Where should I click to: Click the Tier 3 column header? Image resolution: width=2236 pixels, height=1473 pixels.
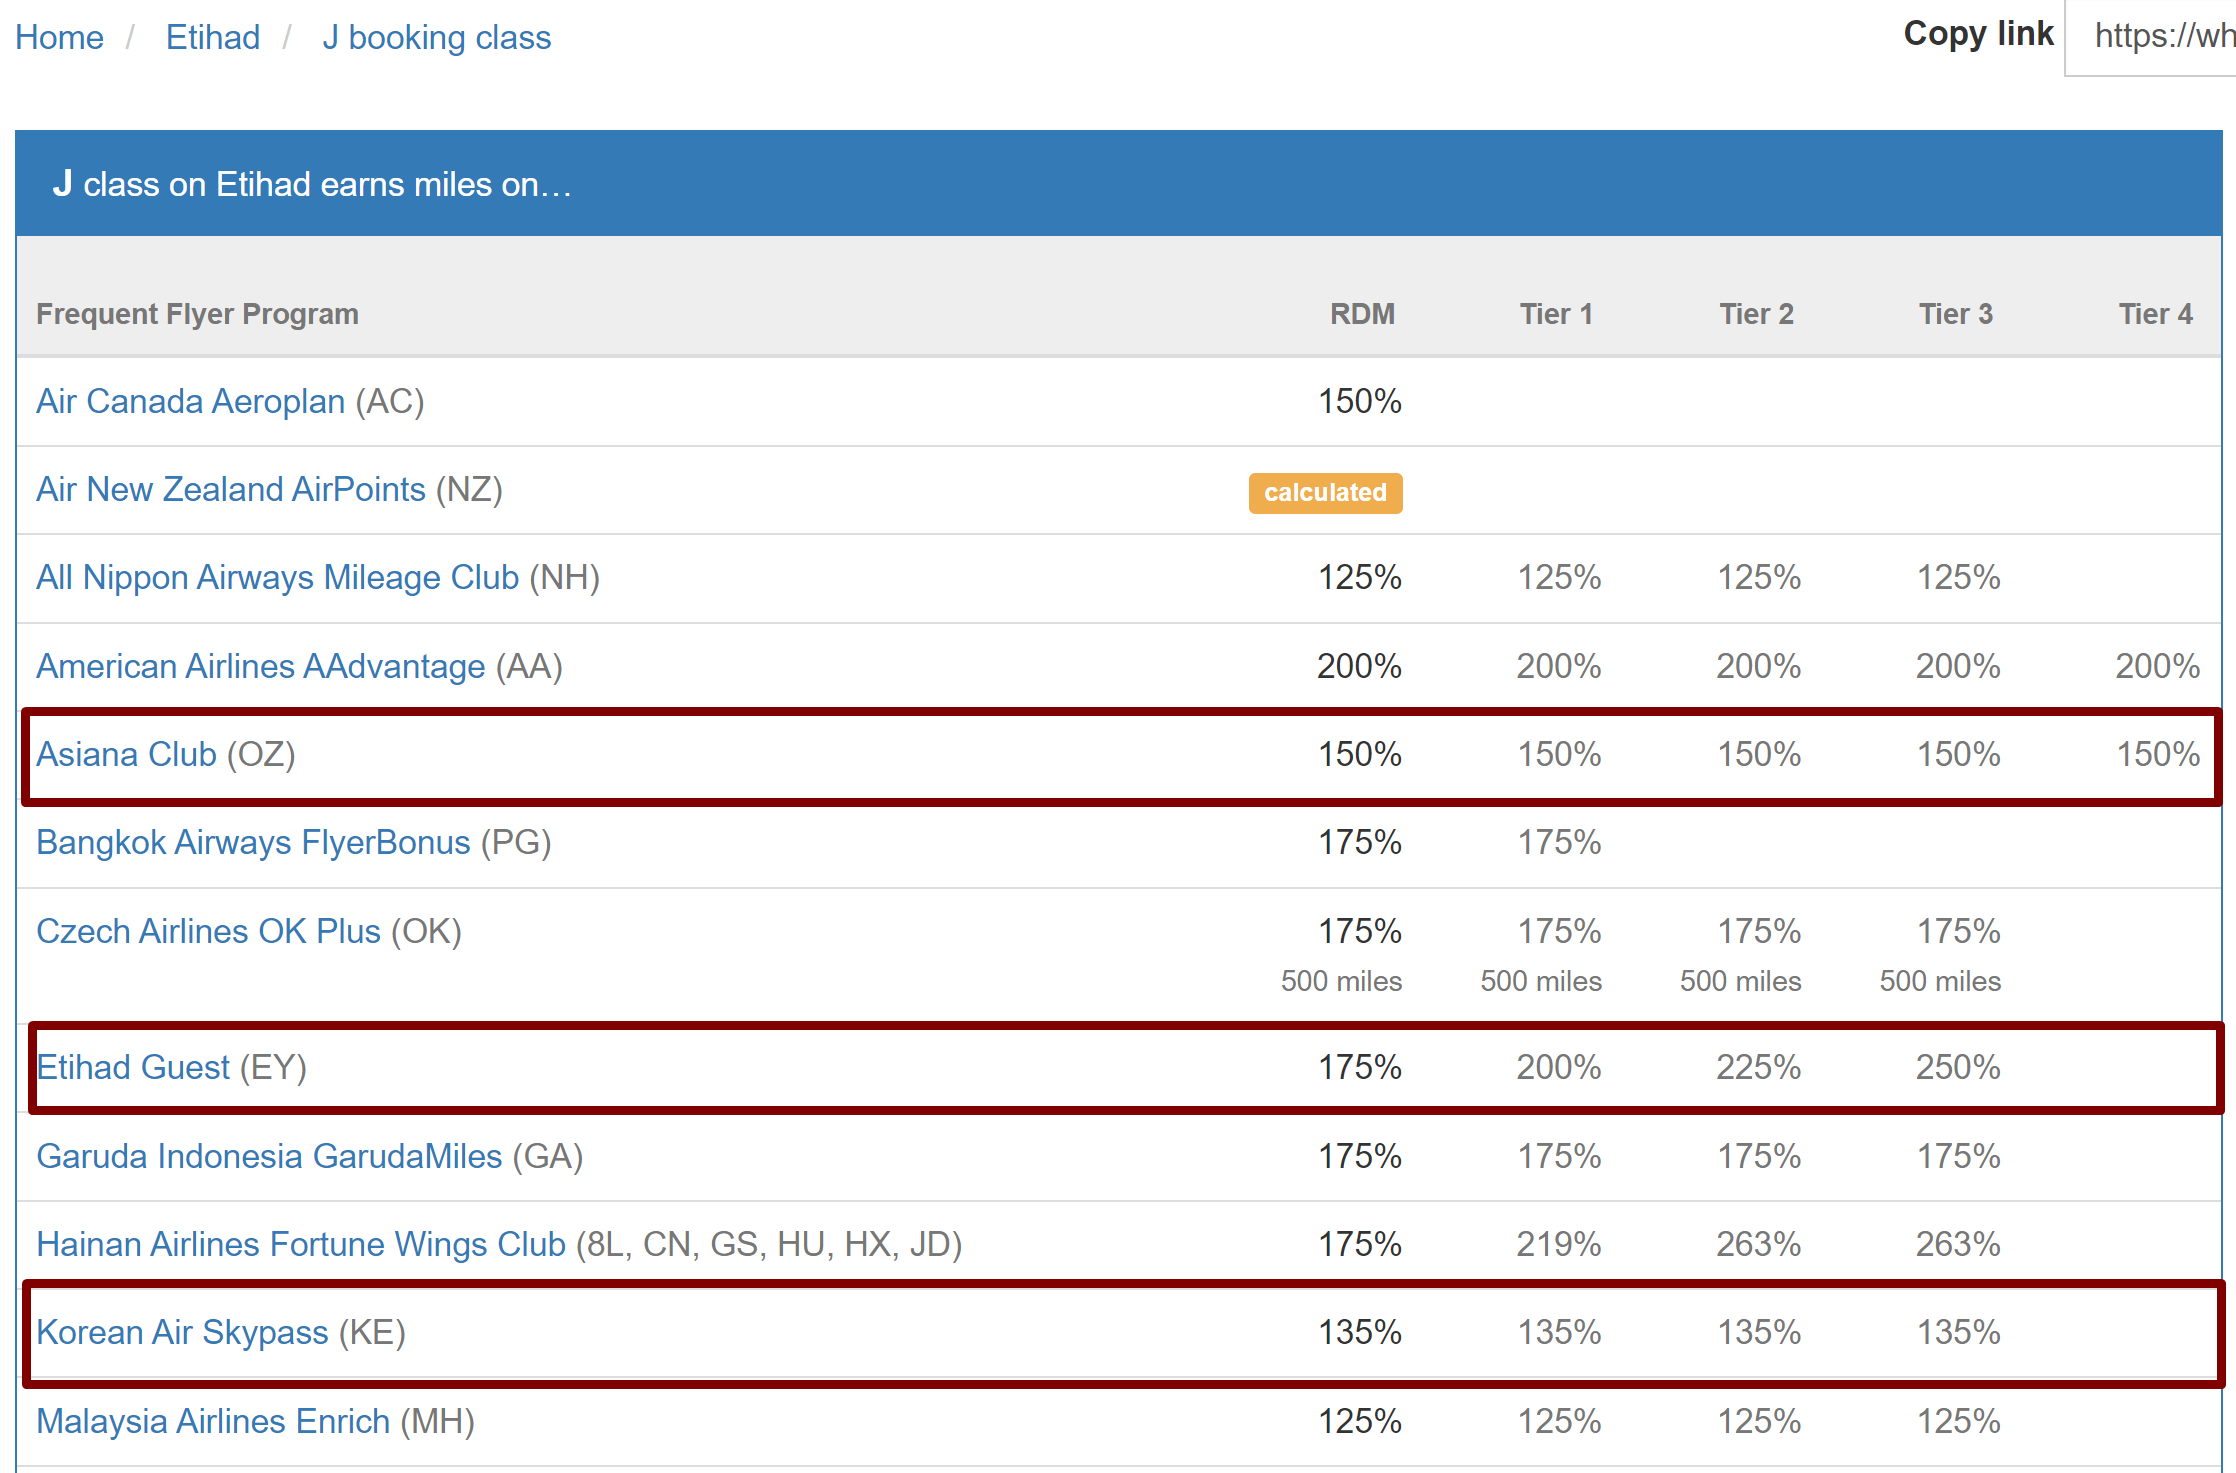[x=1956, y=314]
